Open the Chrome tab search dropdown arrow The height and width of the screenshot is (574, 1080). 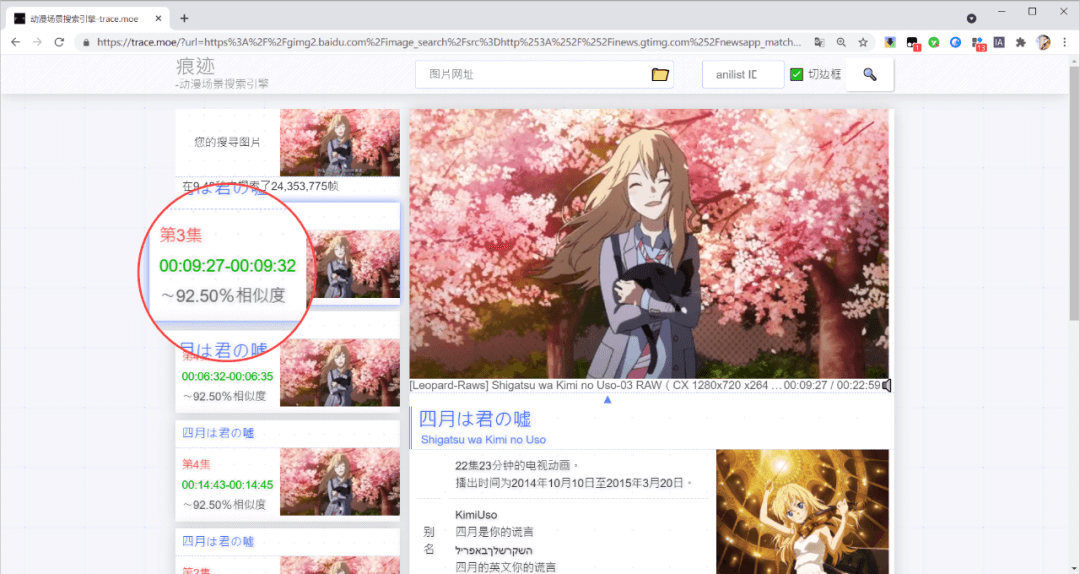pos(971,19)
